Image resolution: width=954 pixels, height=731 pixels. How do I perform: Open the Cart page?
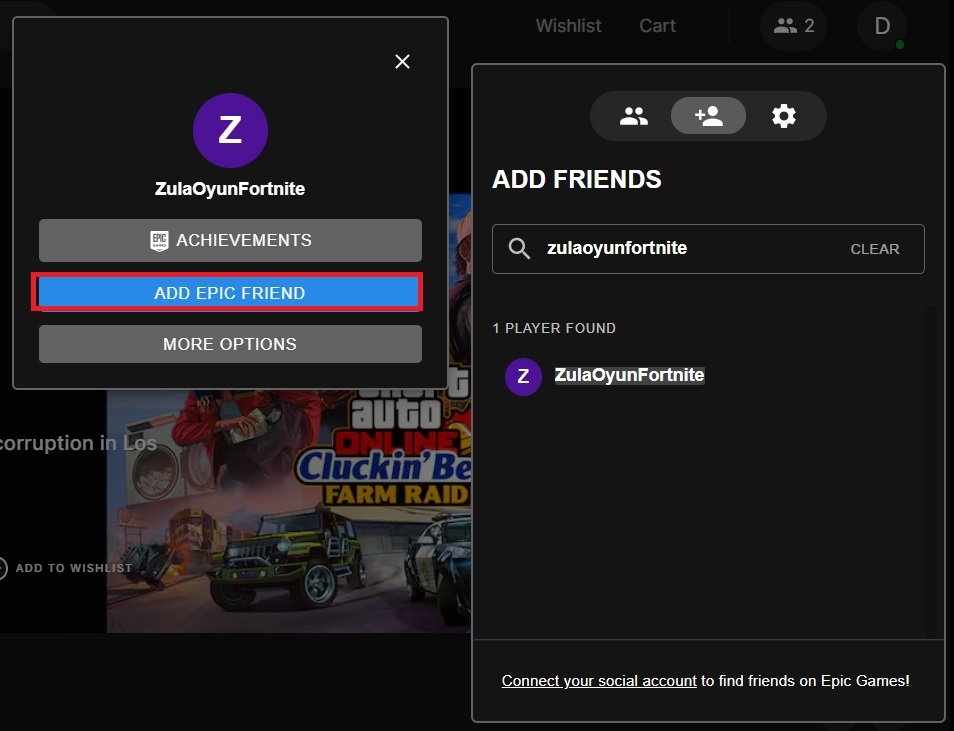tap(657, 26)
